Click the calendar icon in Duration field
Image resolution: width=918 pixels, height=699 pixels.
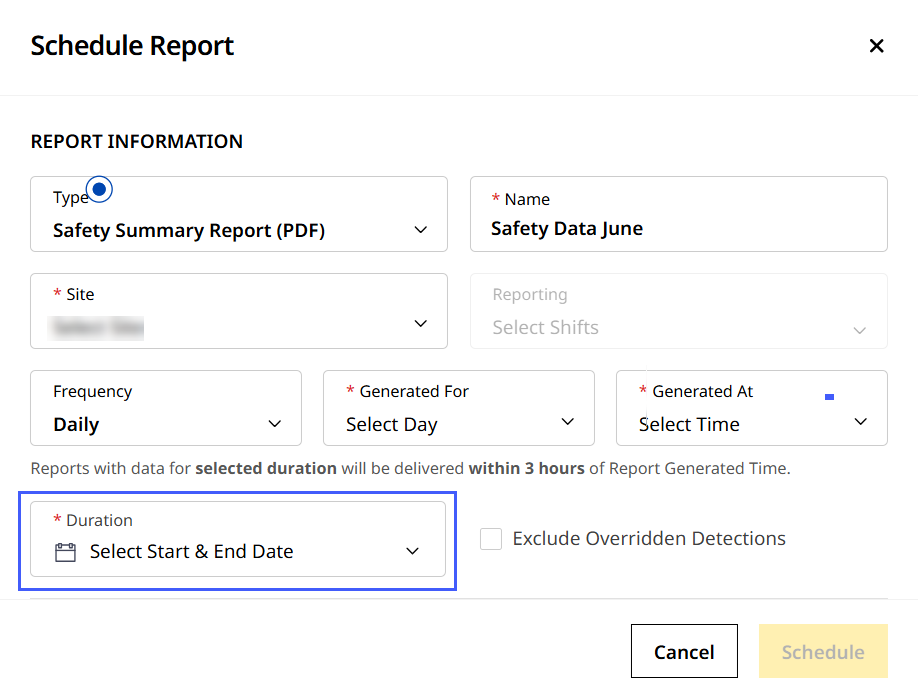(x=65, y=552)
